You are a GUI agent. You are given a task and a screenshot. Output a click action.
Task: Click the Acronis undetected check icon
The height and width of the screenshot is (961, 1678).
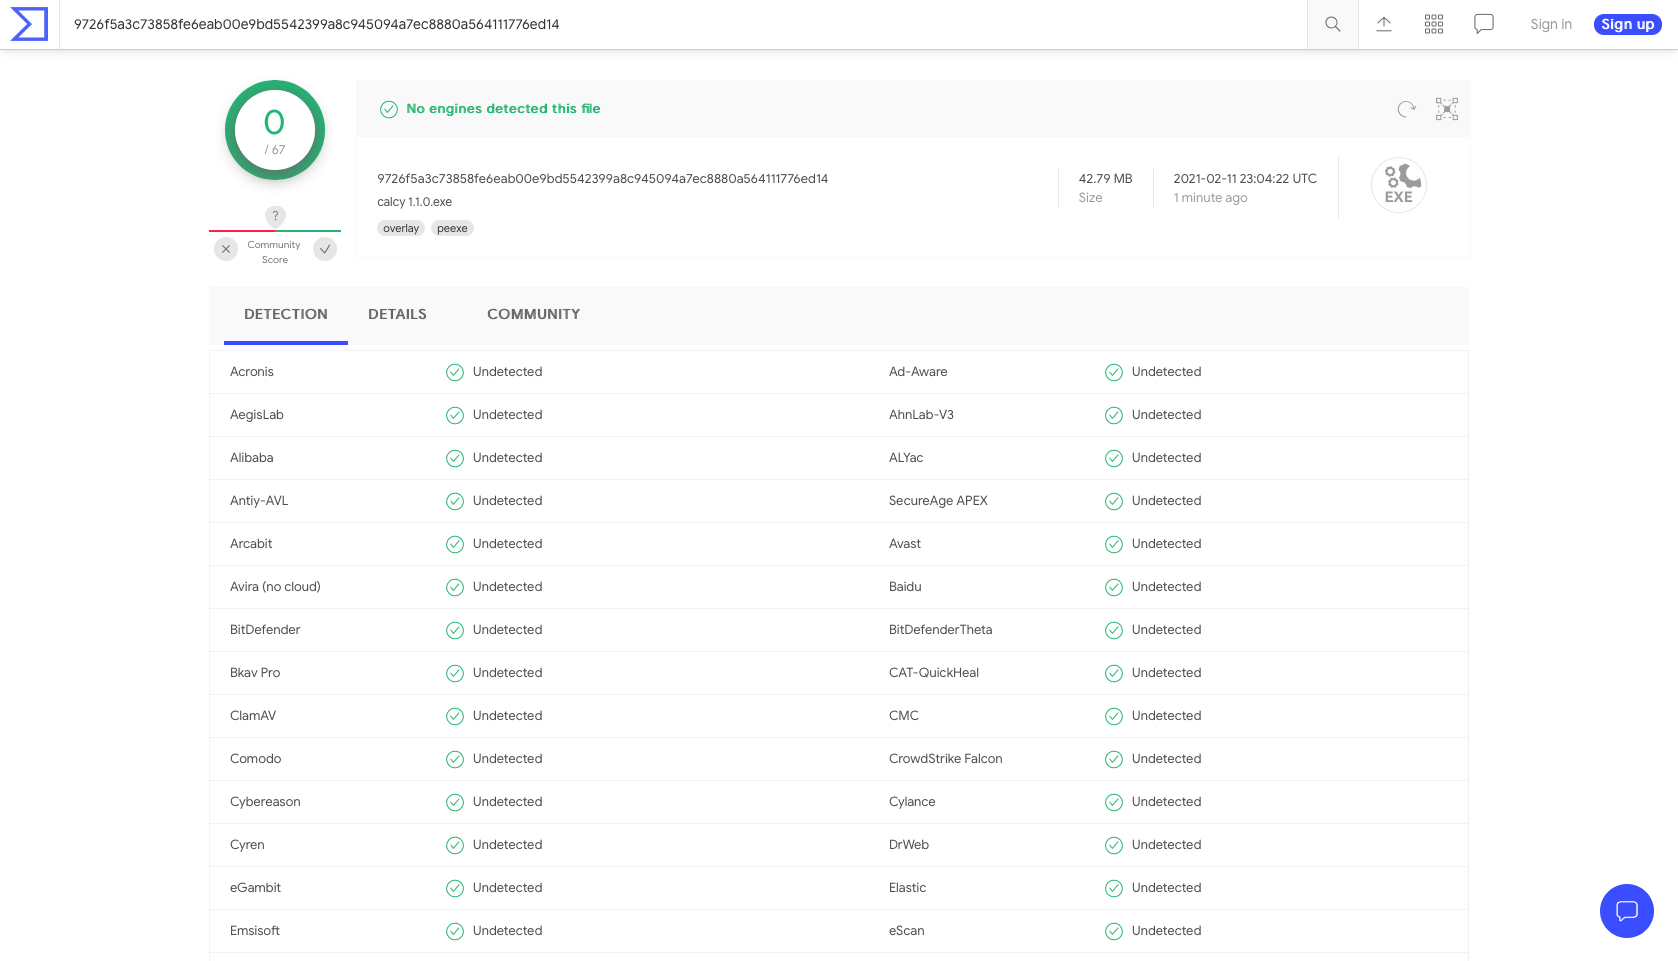[x=455, y=372]
